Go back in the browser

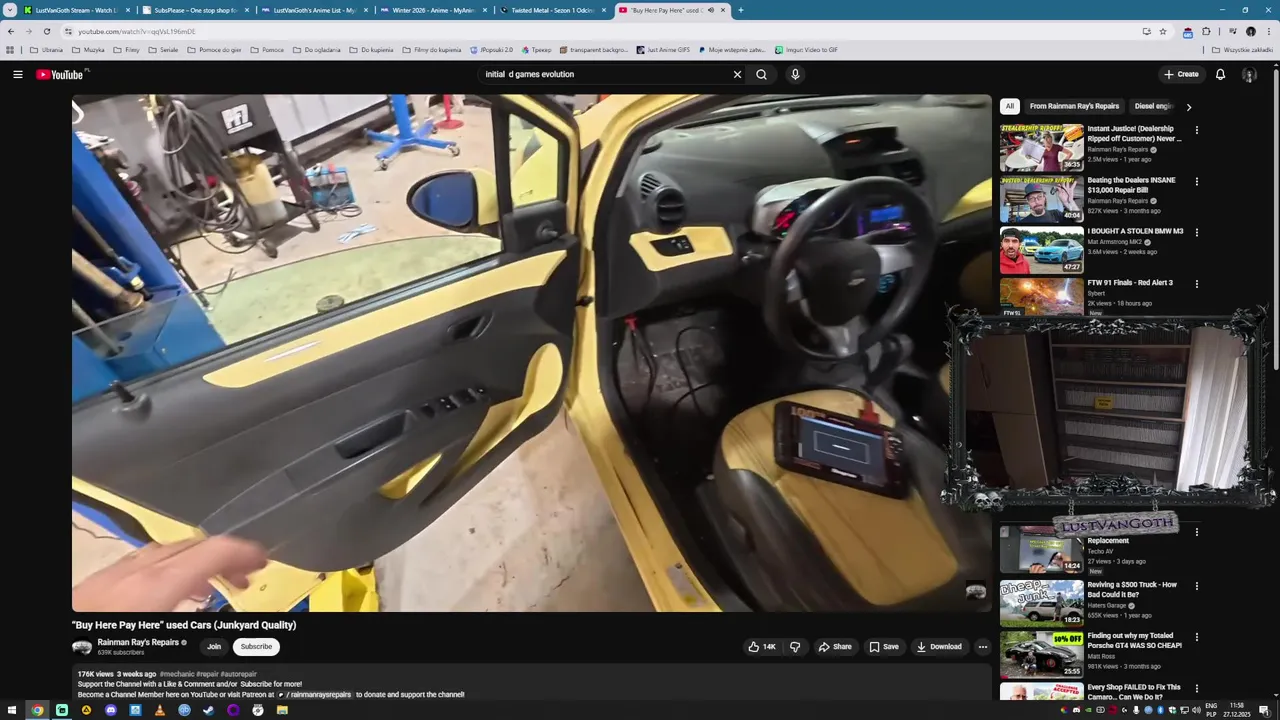pos(11,31)
